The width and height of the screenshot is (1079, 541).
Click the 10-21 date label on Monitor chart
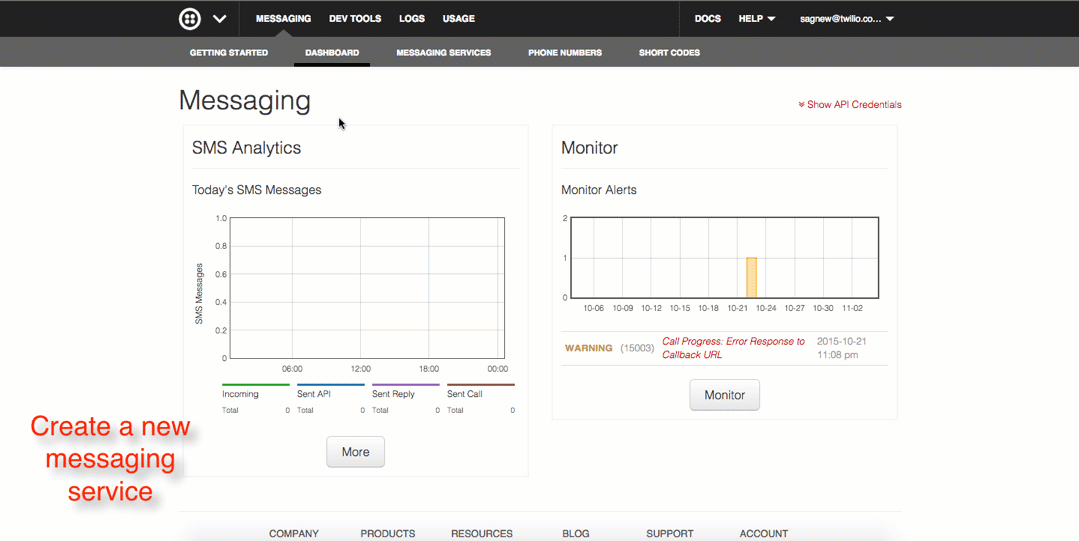[x=737, y=308]
